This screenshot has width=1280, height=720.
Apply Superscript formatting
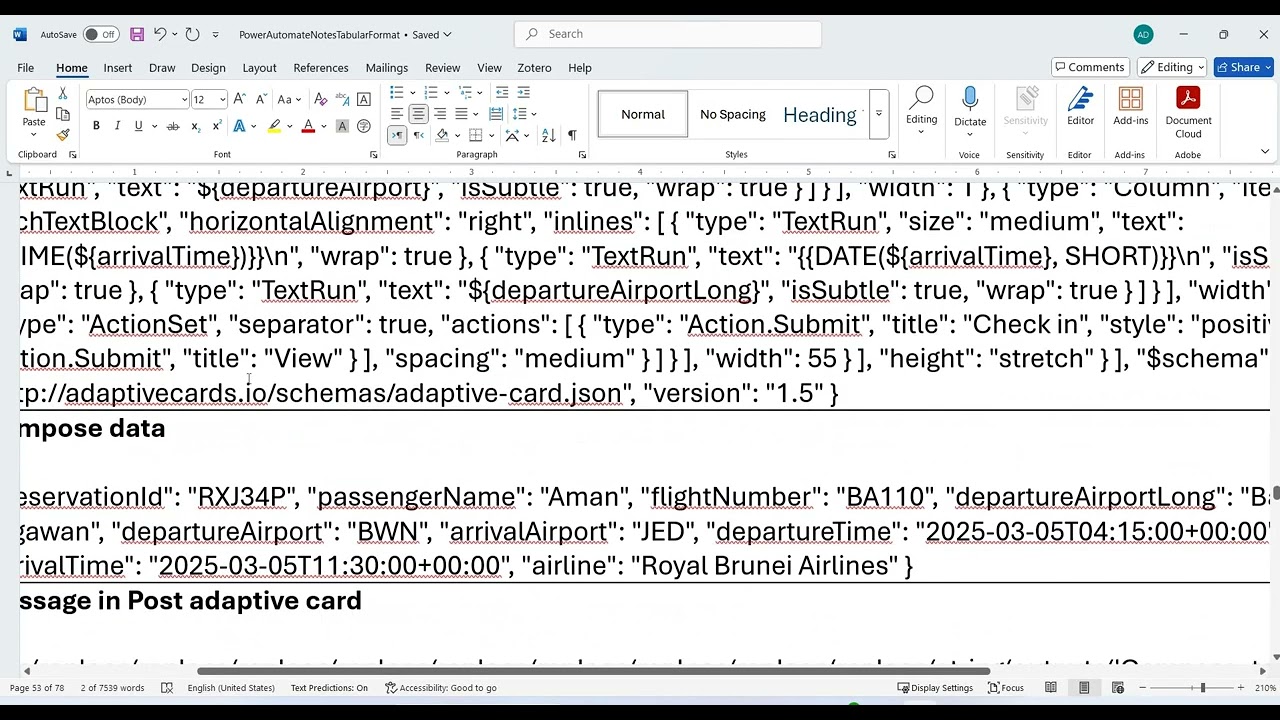[216, 126]
